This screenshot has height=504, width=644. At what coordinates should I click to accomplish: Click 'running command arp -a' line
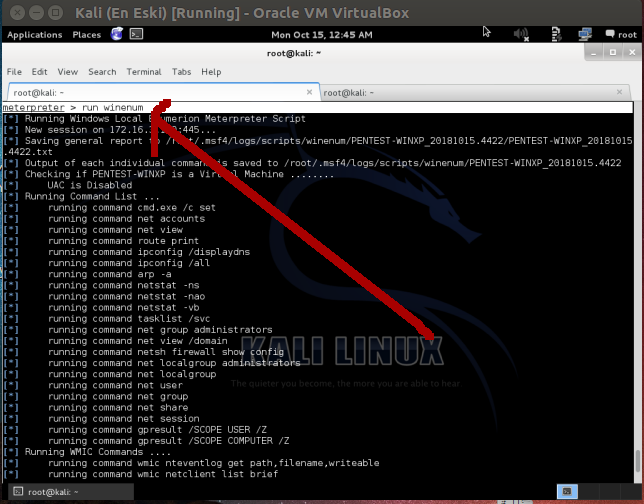[x=109, y=274]
